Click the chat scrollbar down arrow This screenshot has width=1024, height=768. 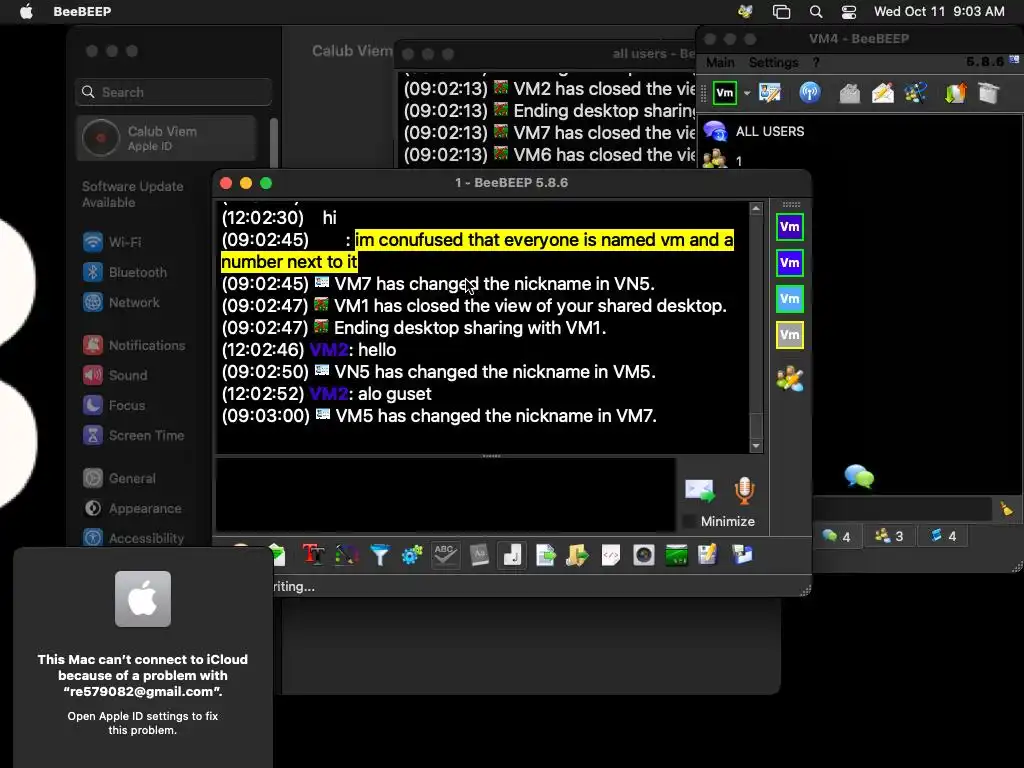(x=756, y=446)
